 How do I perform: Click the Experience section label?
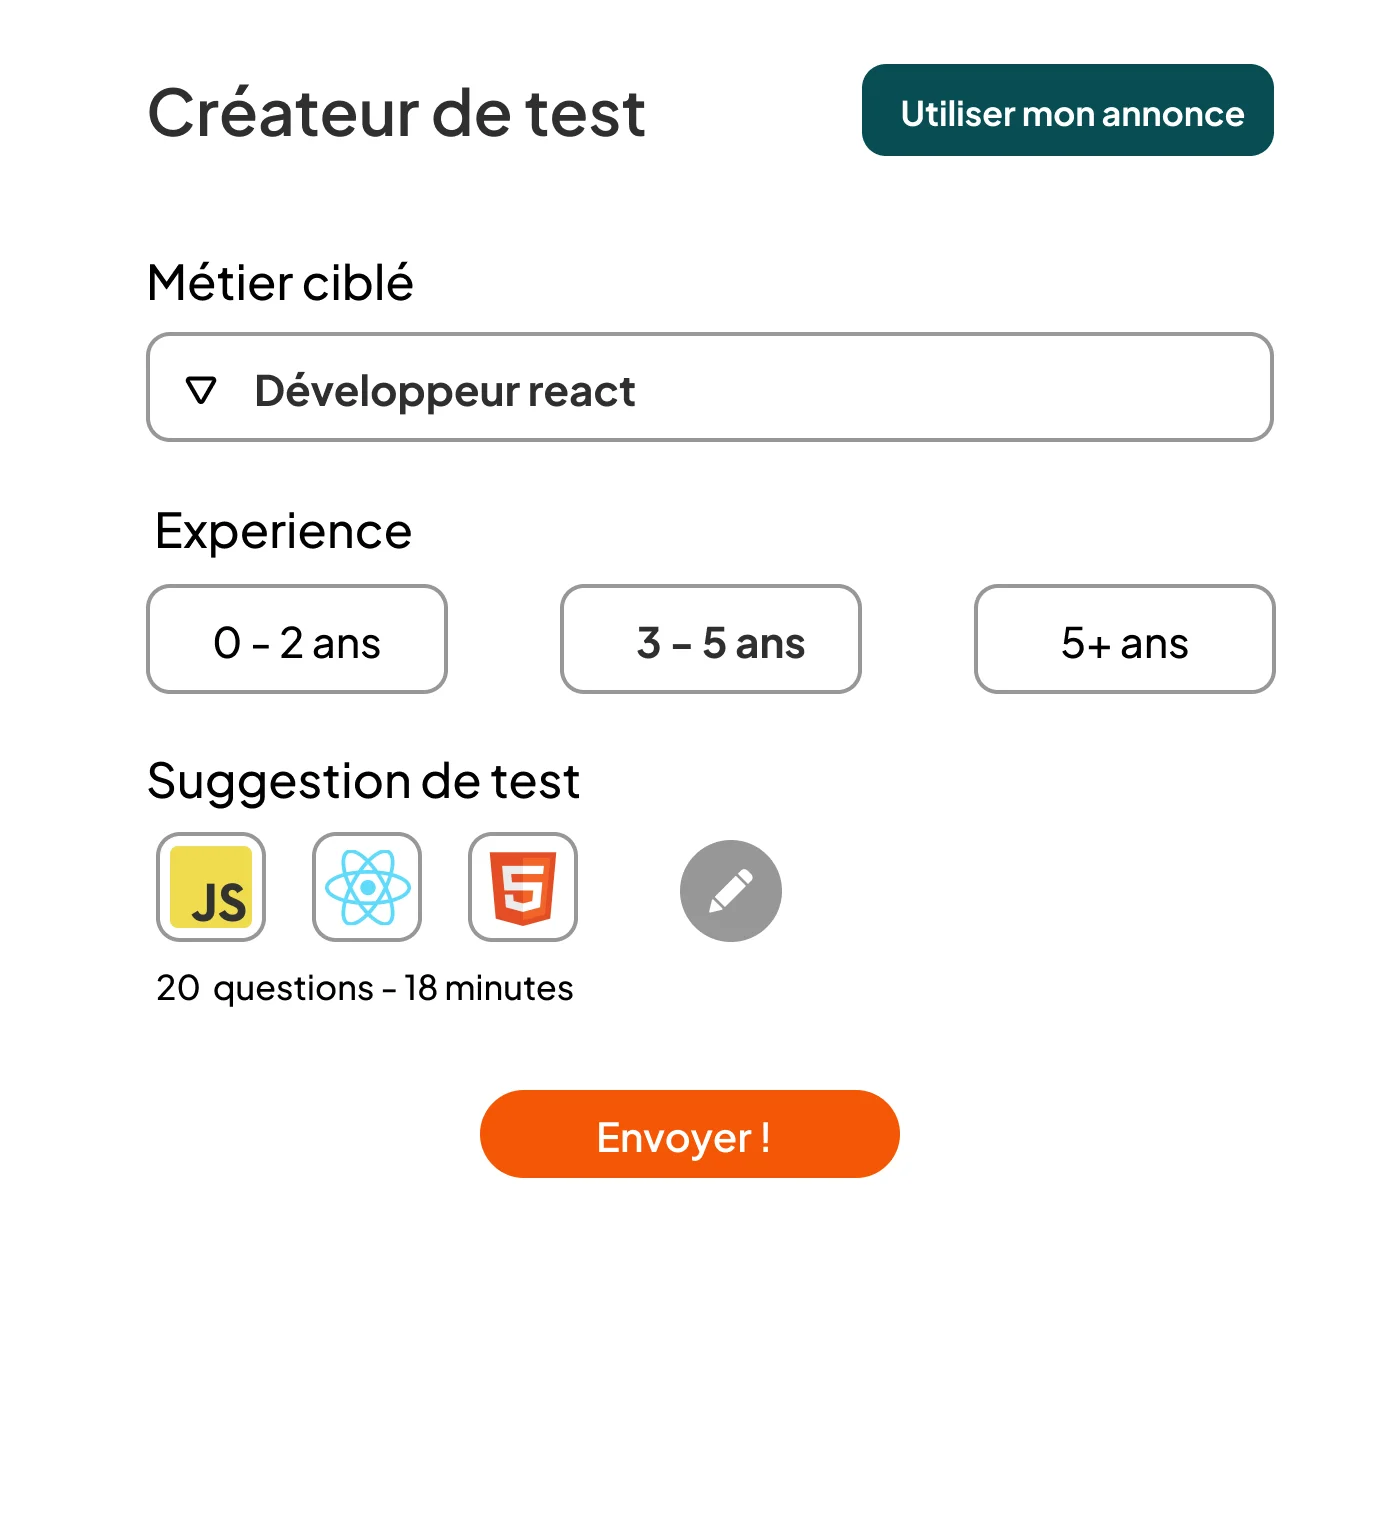(x=283, y=531)
